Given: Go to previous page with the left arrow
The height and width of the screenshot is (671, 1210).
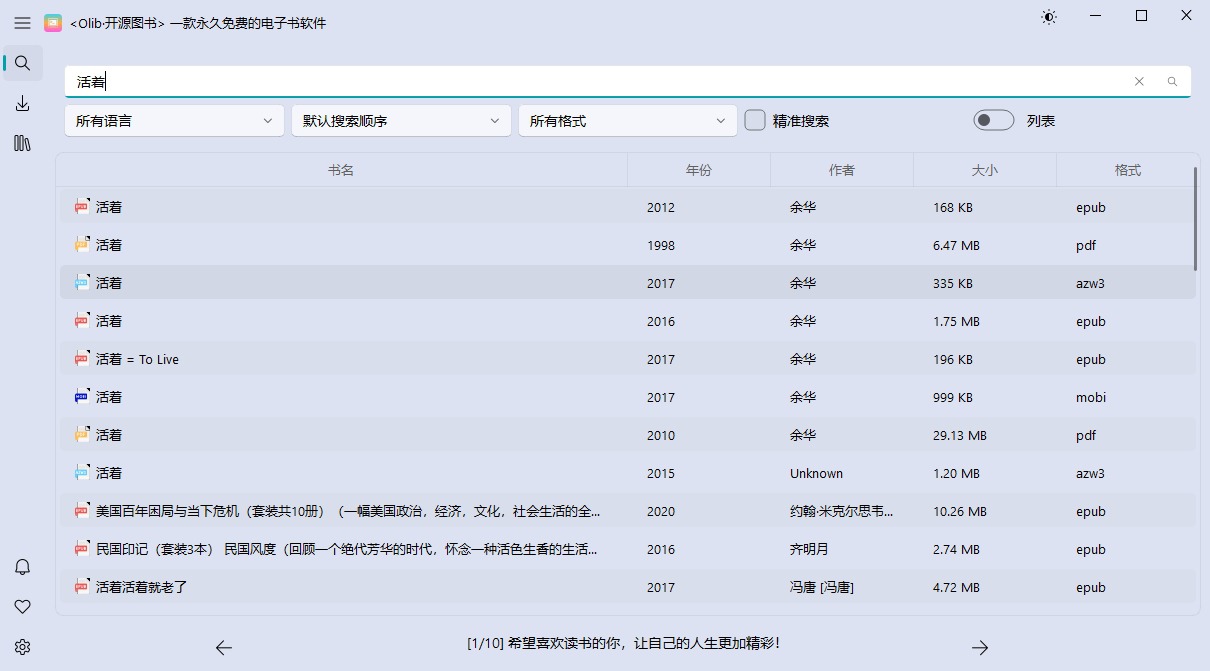Looking at the screenshot, I should (x=224, y=648).
